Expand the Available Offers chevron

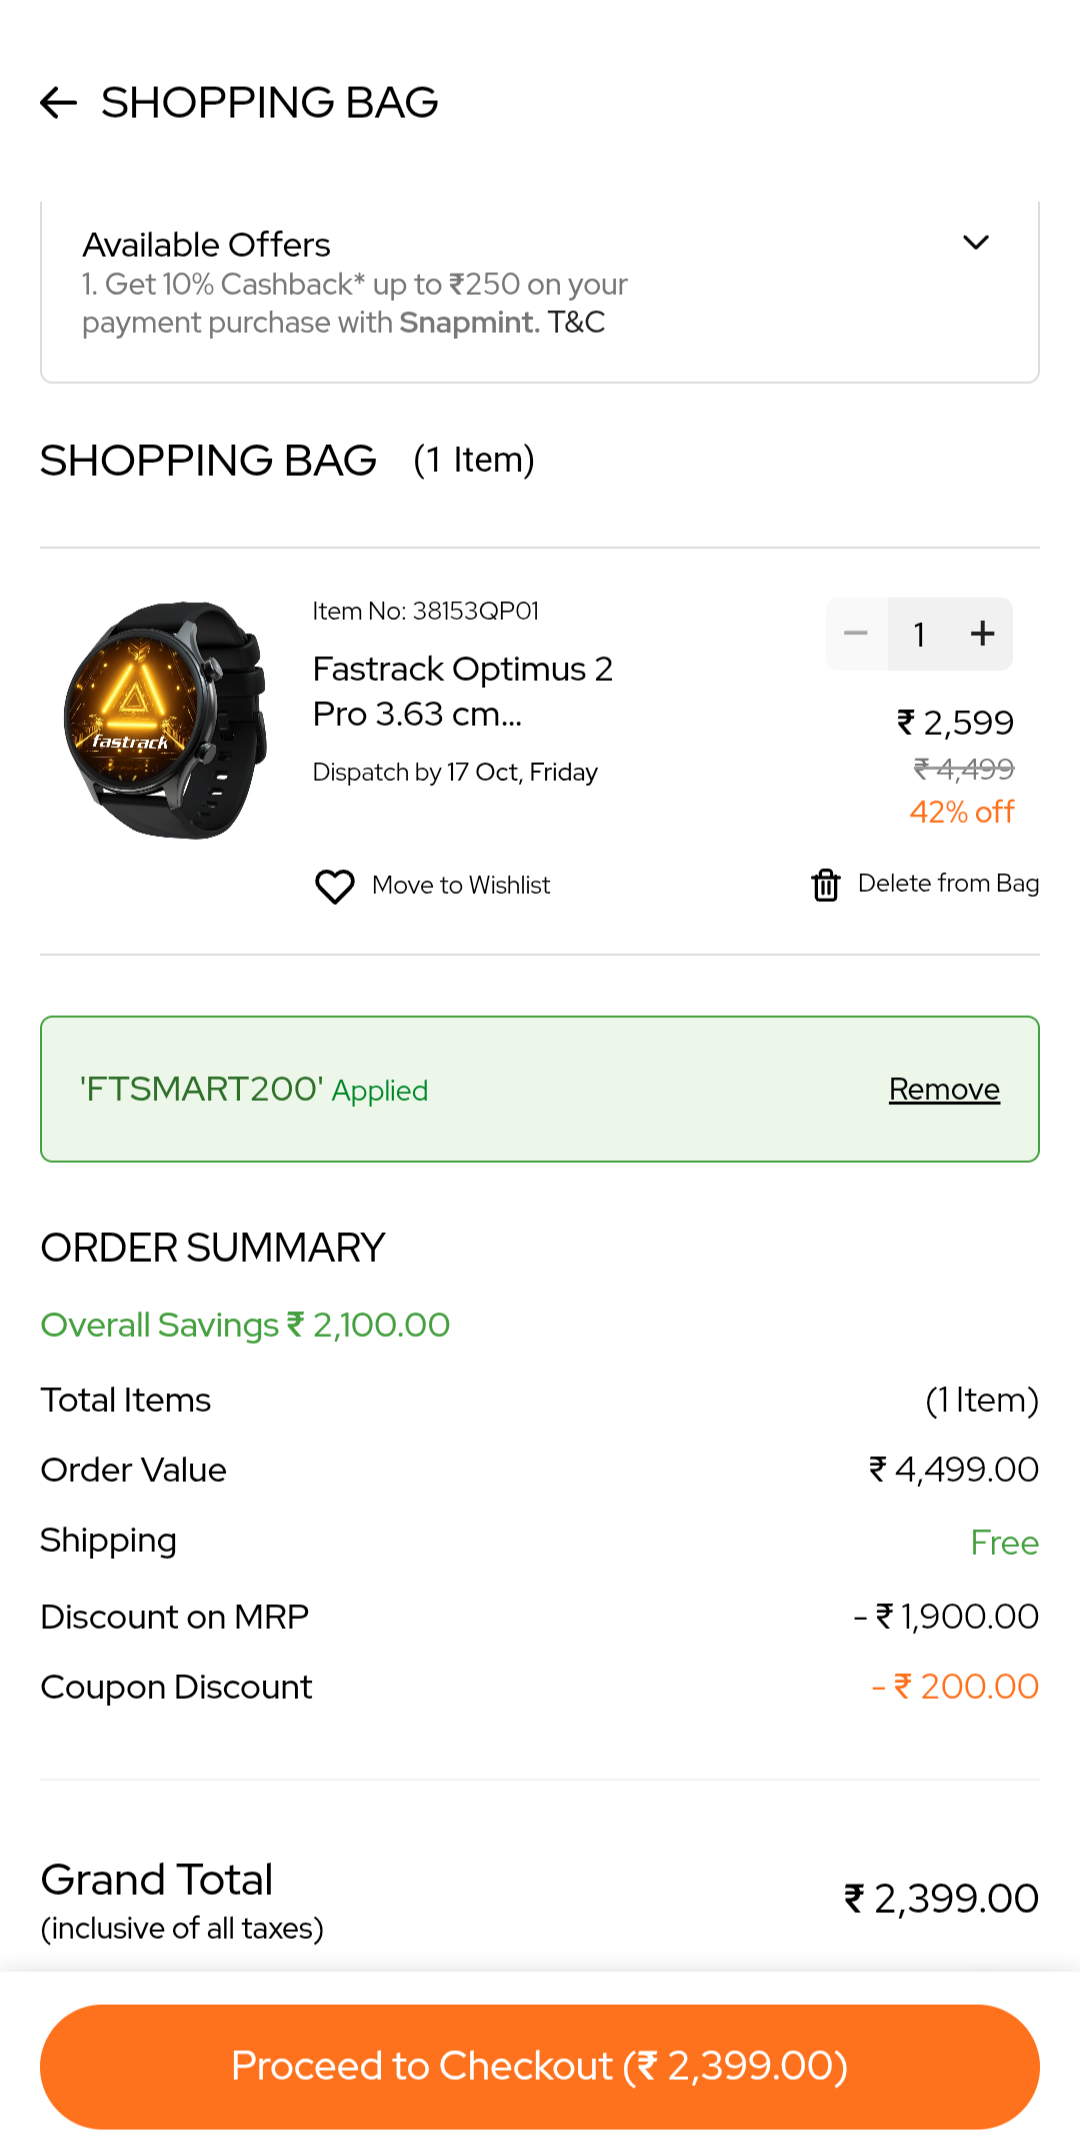975,243
